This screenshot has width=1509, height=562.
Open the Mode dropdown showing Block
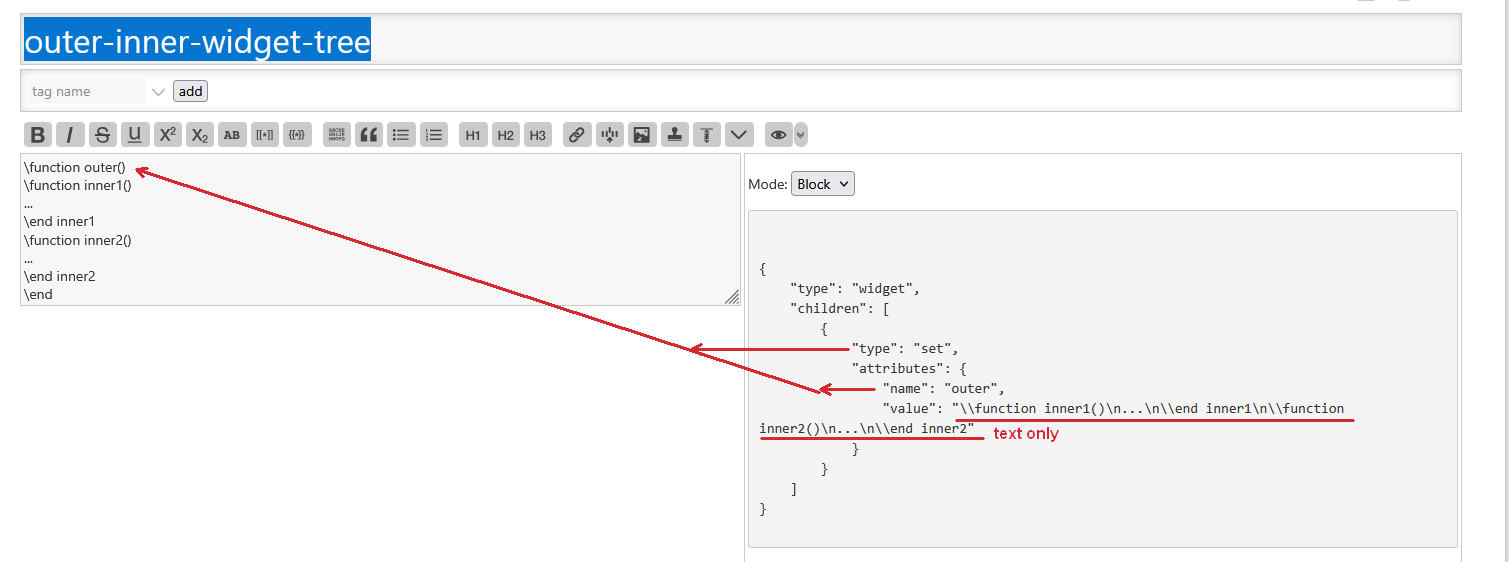(x=822, y=184)
